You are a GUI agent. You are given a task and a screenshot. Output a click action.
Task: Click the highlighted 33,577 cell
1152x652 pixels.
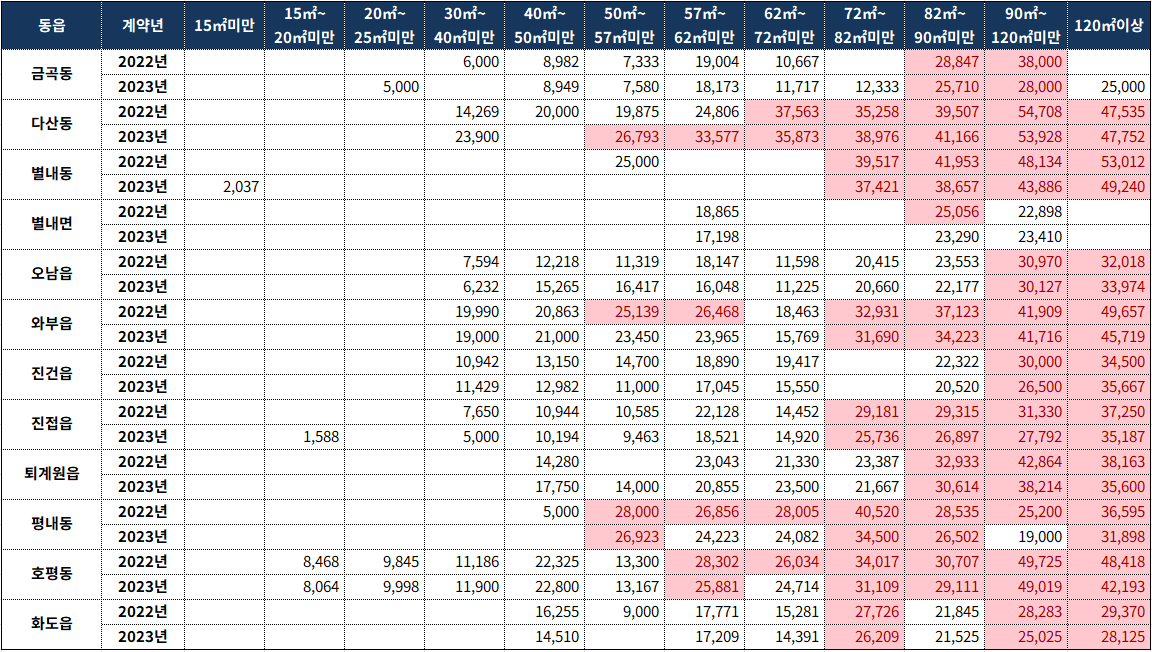pos(704,137)
